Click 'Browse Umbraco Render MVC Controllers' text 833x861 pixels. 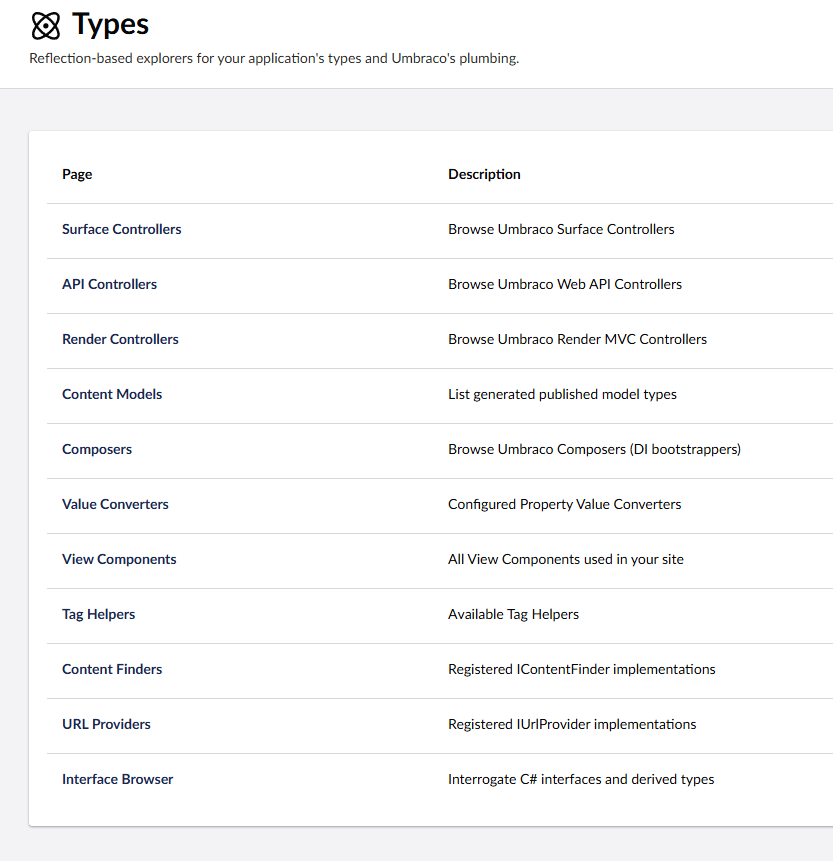pyautogui.click(x=577, y=339)
